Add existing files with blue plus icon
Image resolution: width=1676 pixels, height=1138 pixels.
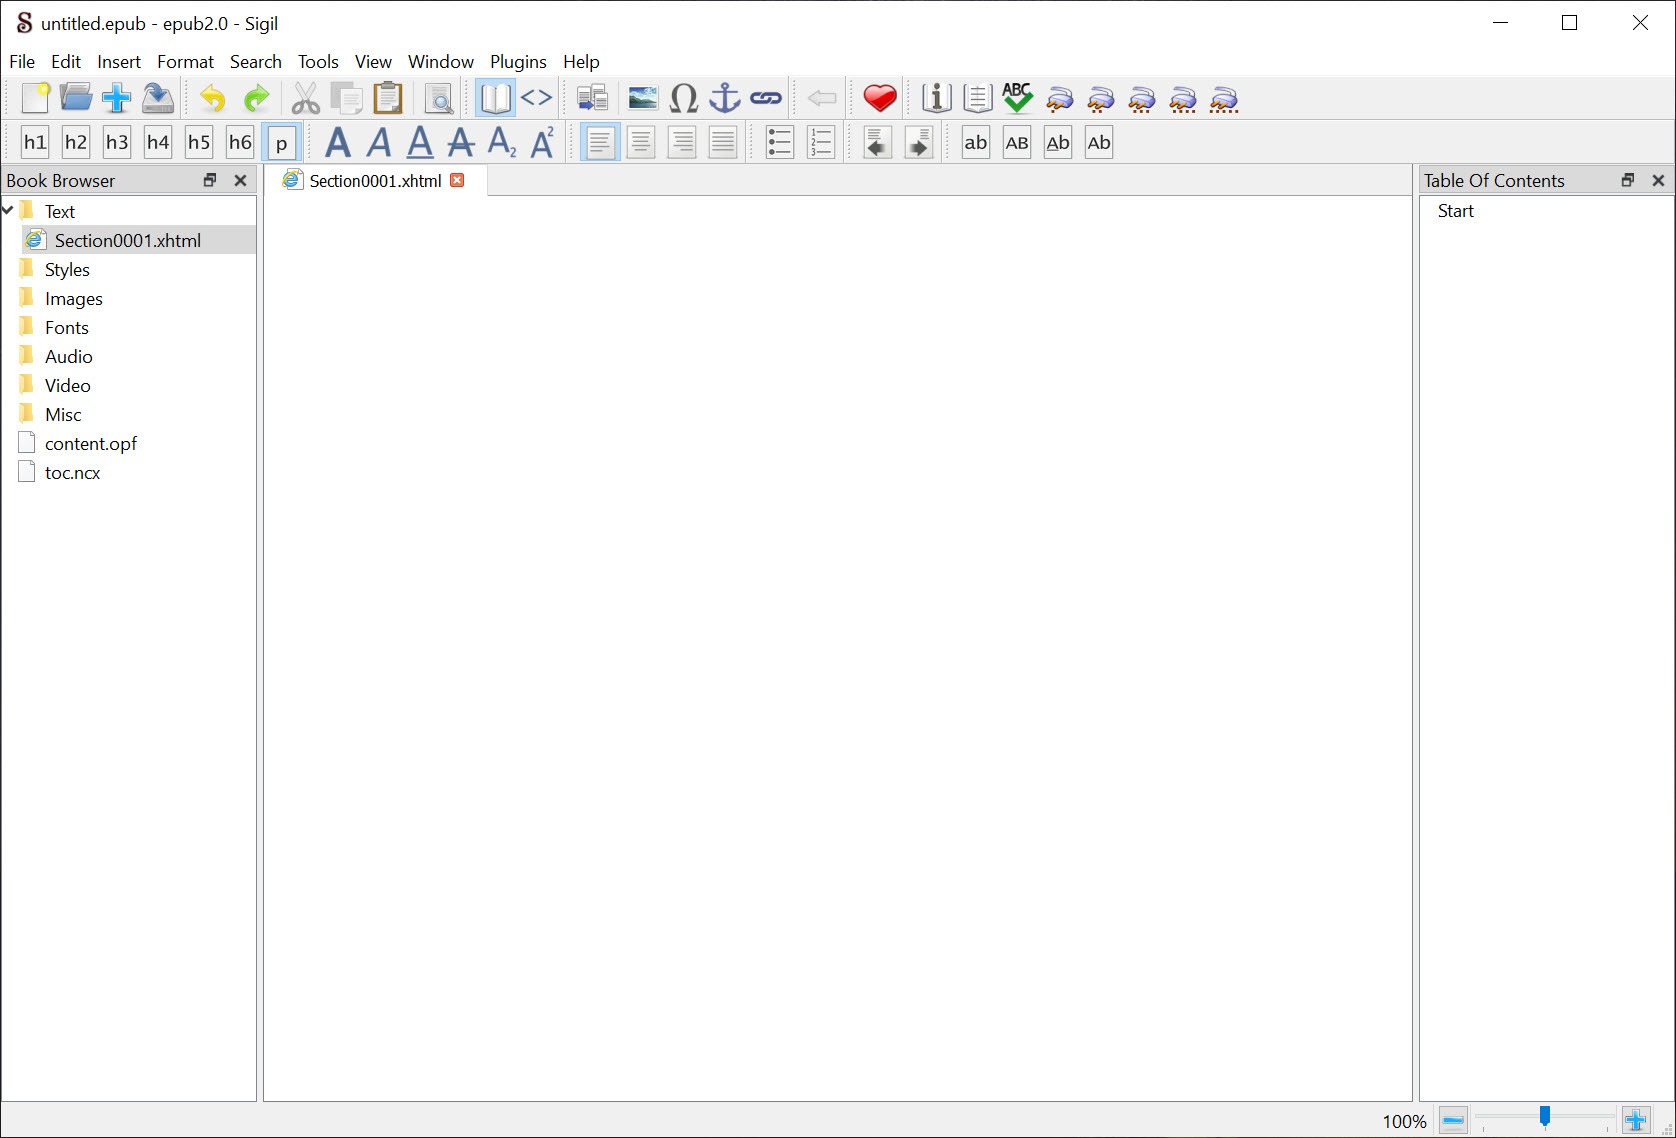pos(116,98)
